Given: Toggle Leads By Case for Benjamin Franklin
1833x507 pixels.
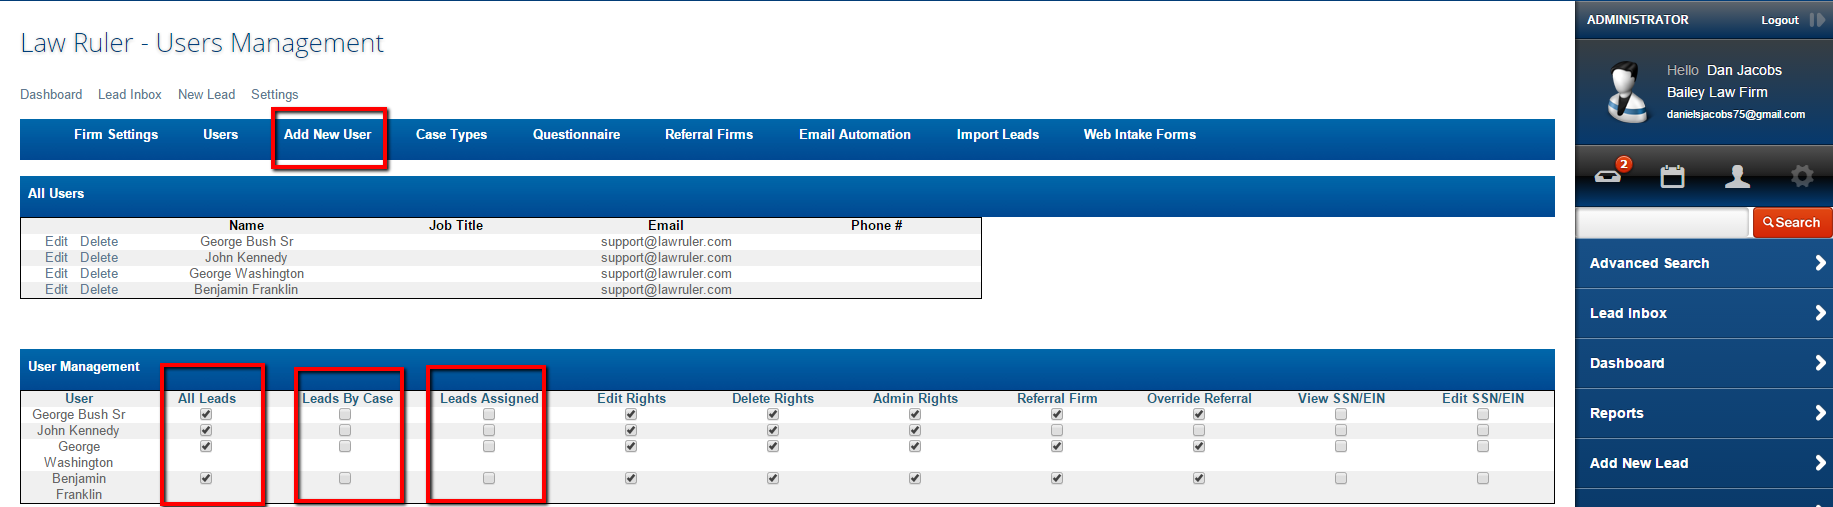Looking at the screenshot, I should [345, 478].
